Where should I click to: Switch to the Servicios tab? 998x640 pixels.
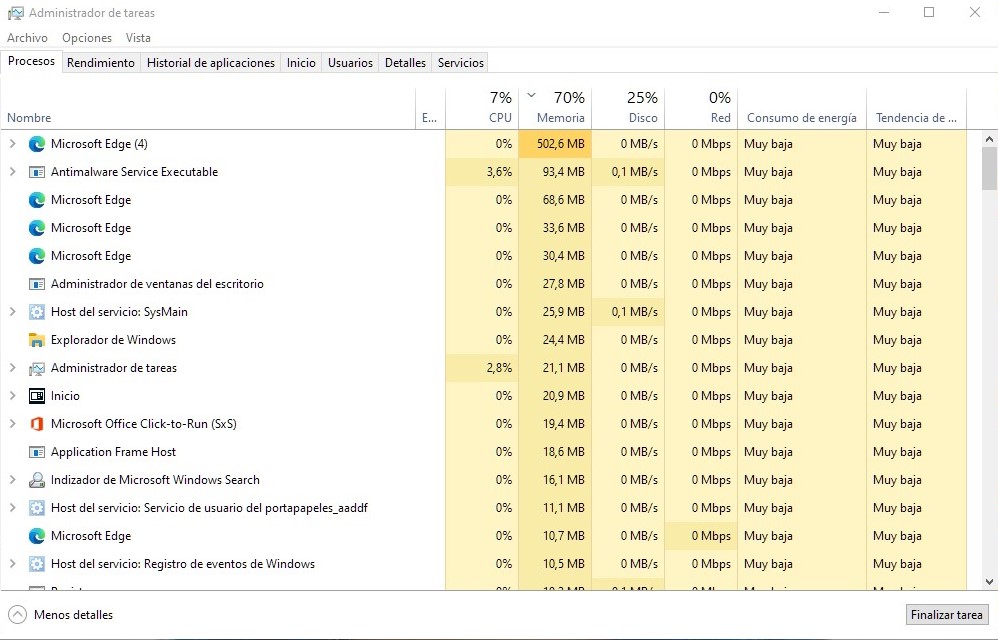(461, 62)
